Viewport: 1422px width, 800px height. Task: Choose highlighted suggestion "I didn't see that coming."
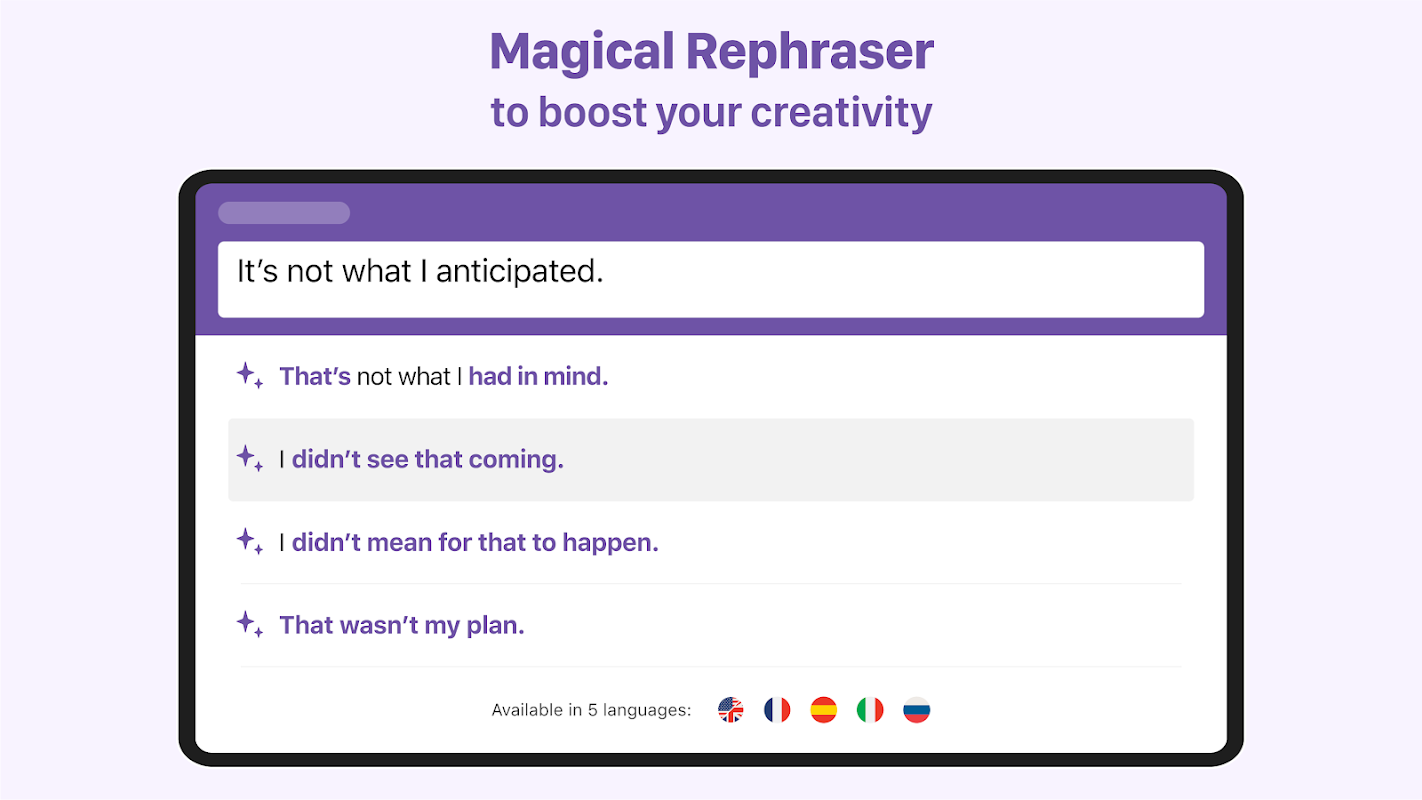[710, 459]
